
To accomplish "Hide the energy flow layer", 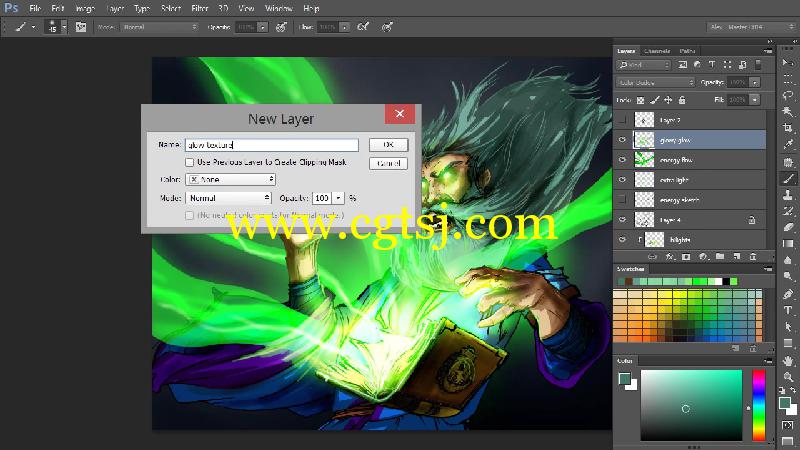I will coord(622,160).
